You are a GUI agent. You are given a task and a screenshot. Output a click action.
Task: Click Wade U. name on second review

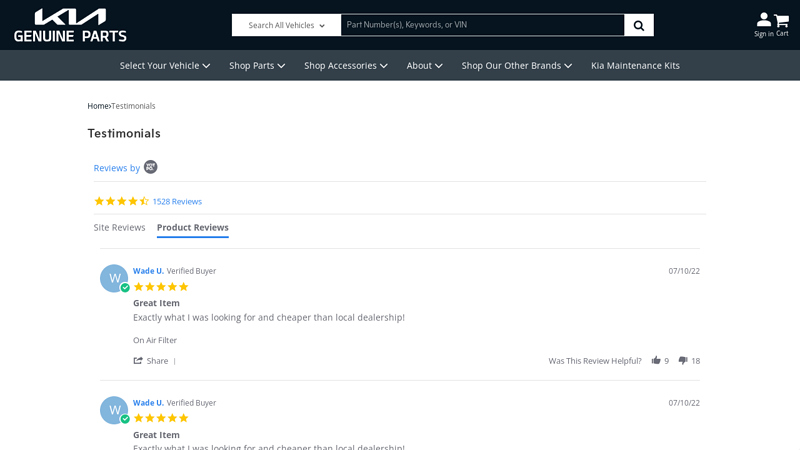point(148,403)
